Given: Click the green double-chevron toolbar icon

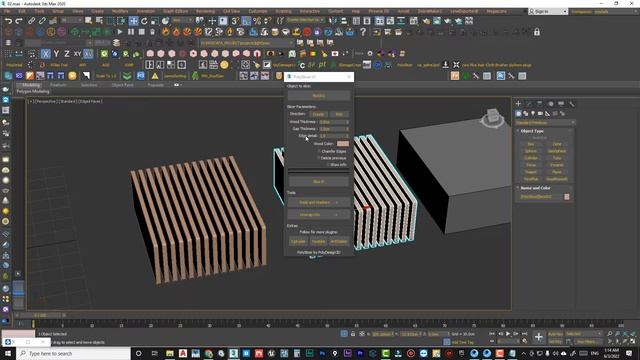Looking at the screenshot, I should 127,76.
